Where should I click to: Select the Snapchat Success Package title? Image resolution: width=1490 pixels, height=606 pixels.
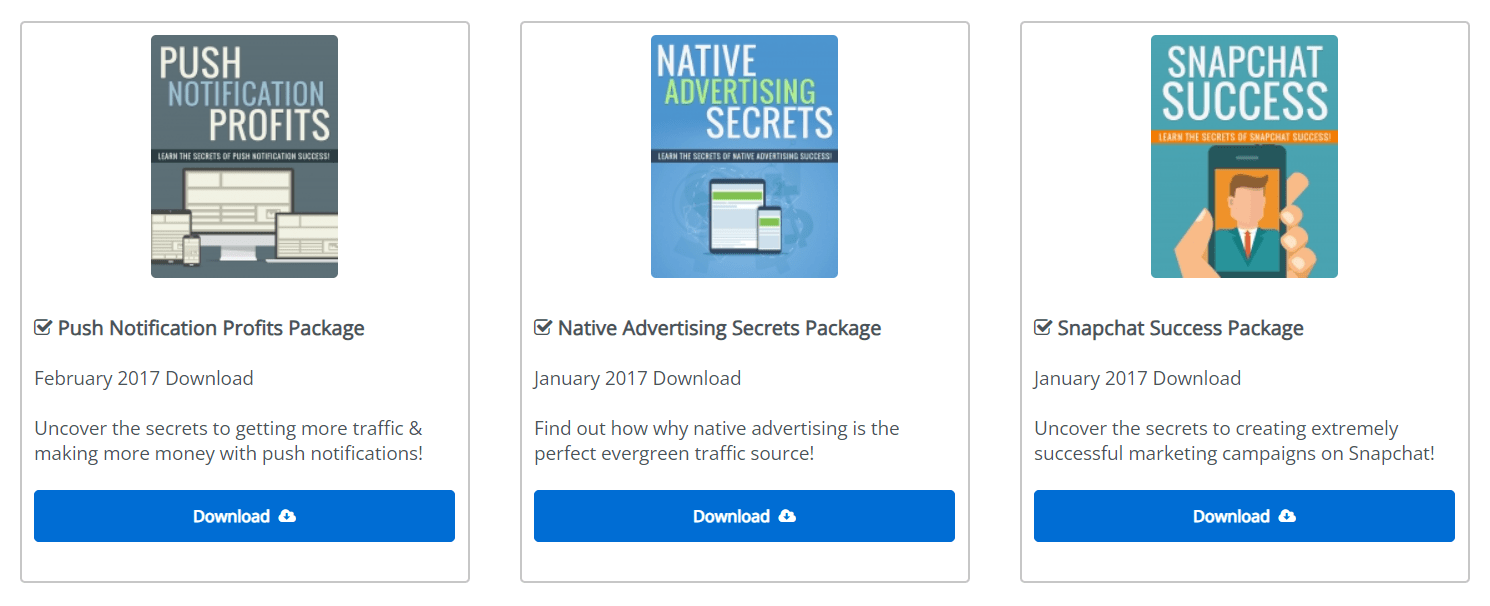1180,328
